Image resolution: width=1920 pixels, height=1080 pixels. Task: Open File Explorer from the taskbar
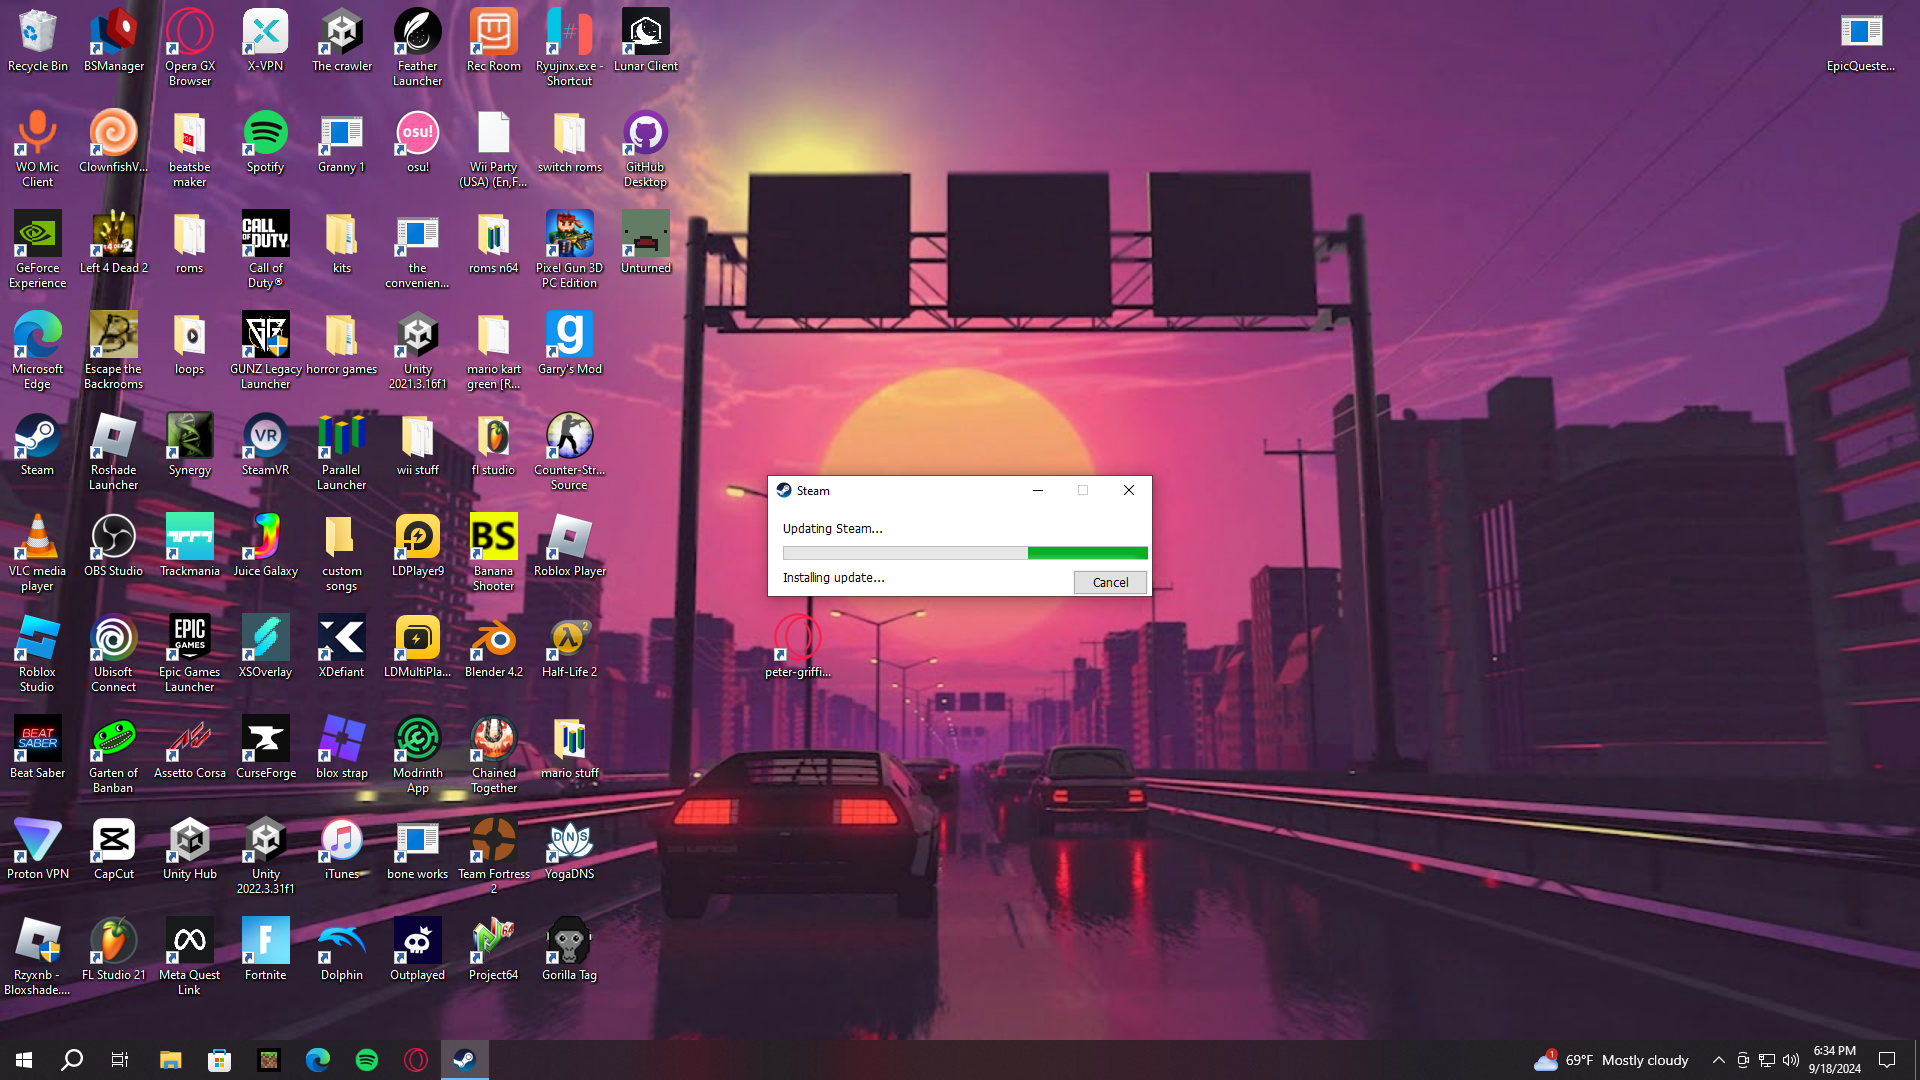tap(170, 1060)
